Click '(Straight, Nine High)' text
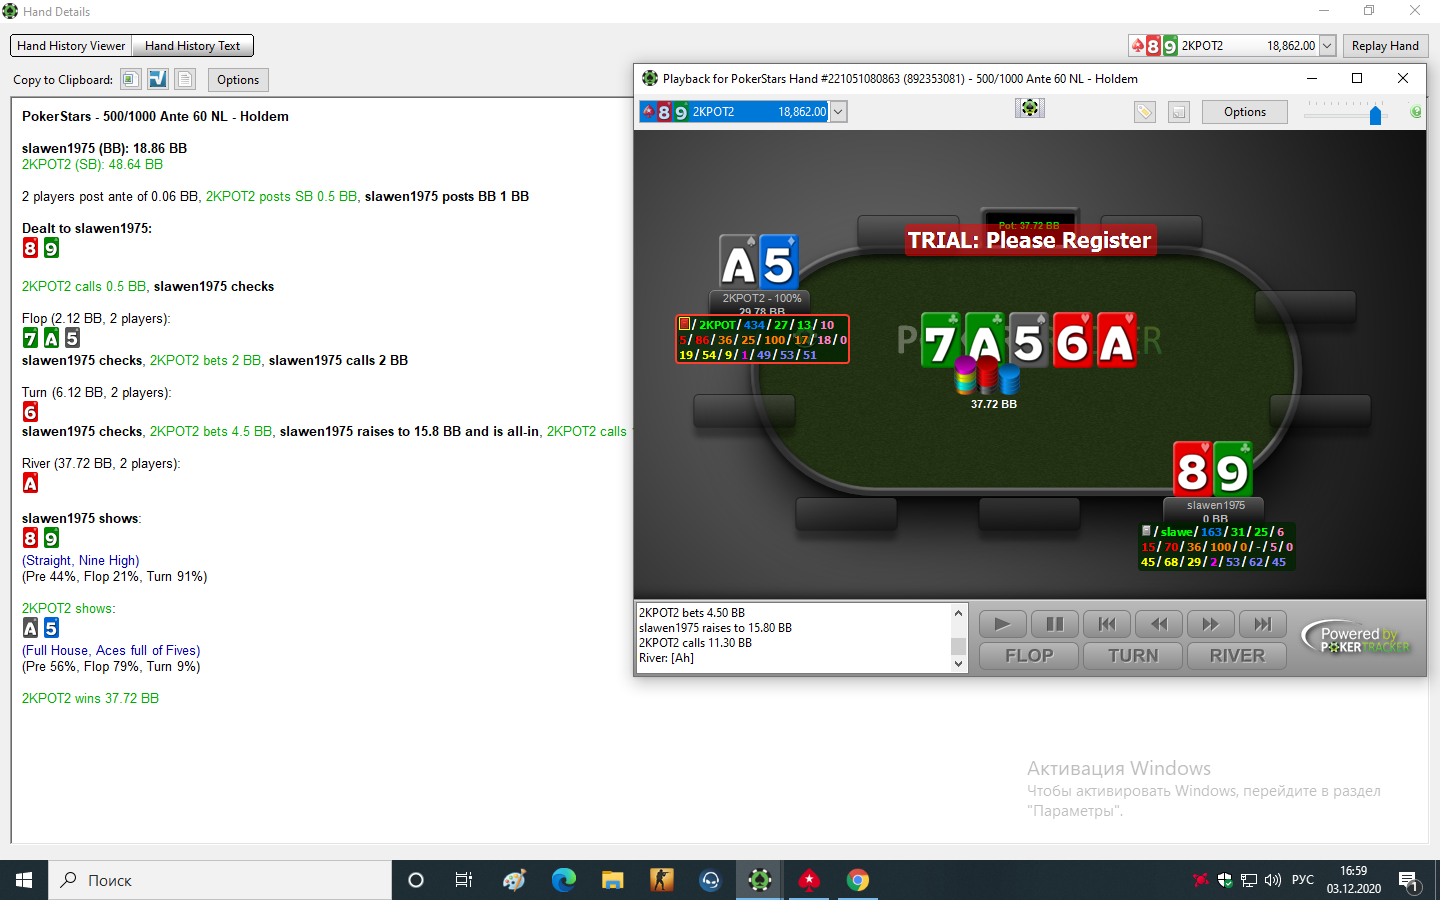Screen dimensions: 1440x900 (80, 560)
